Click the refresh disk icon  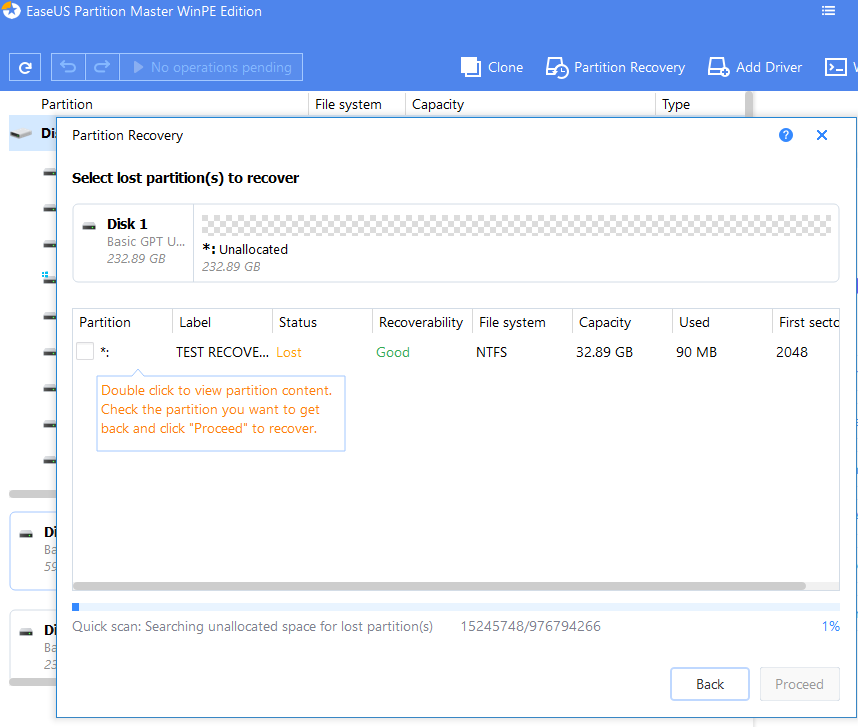click(x=25, y=67)
